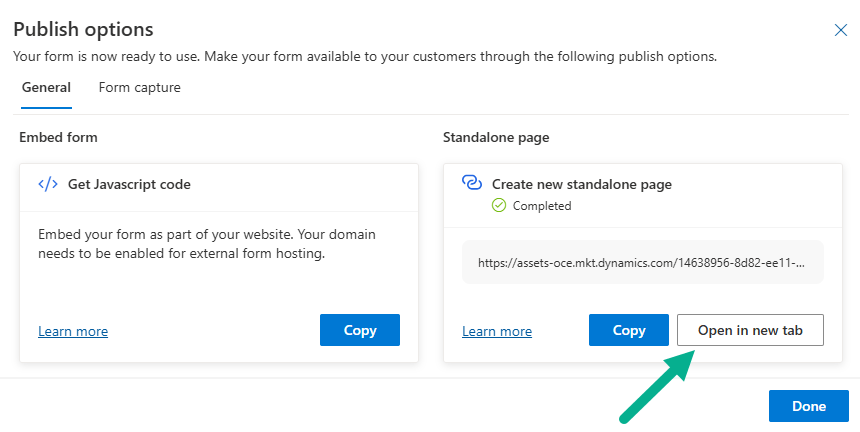Click the Embed form section heading
This screenshot has height=432, width=860.
[x=57, y=137]
